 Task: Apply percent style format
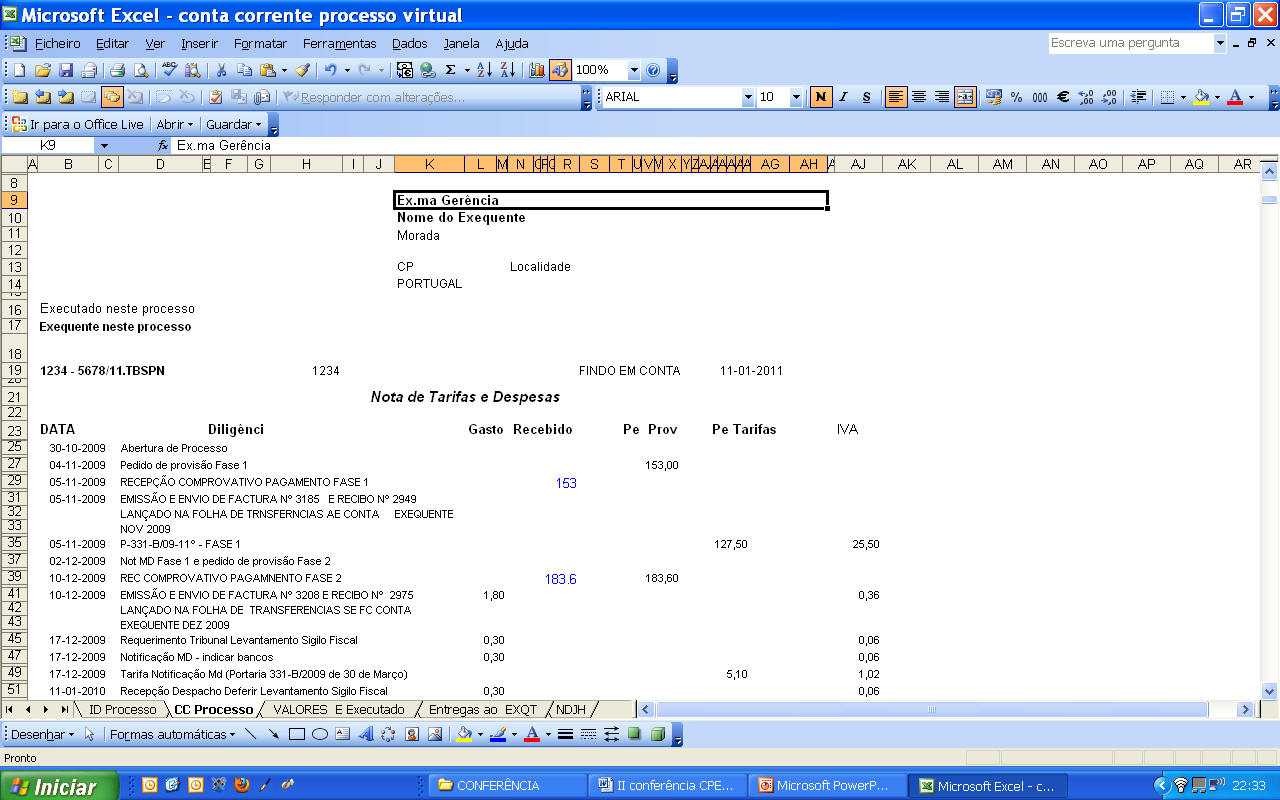pos(1017,97)
